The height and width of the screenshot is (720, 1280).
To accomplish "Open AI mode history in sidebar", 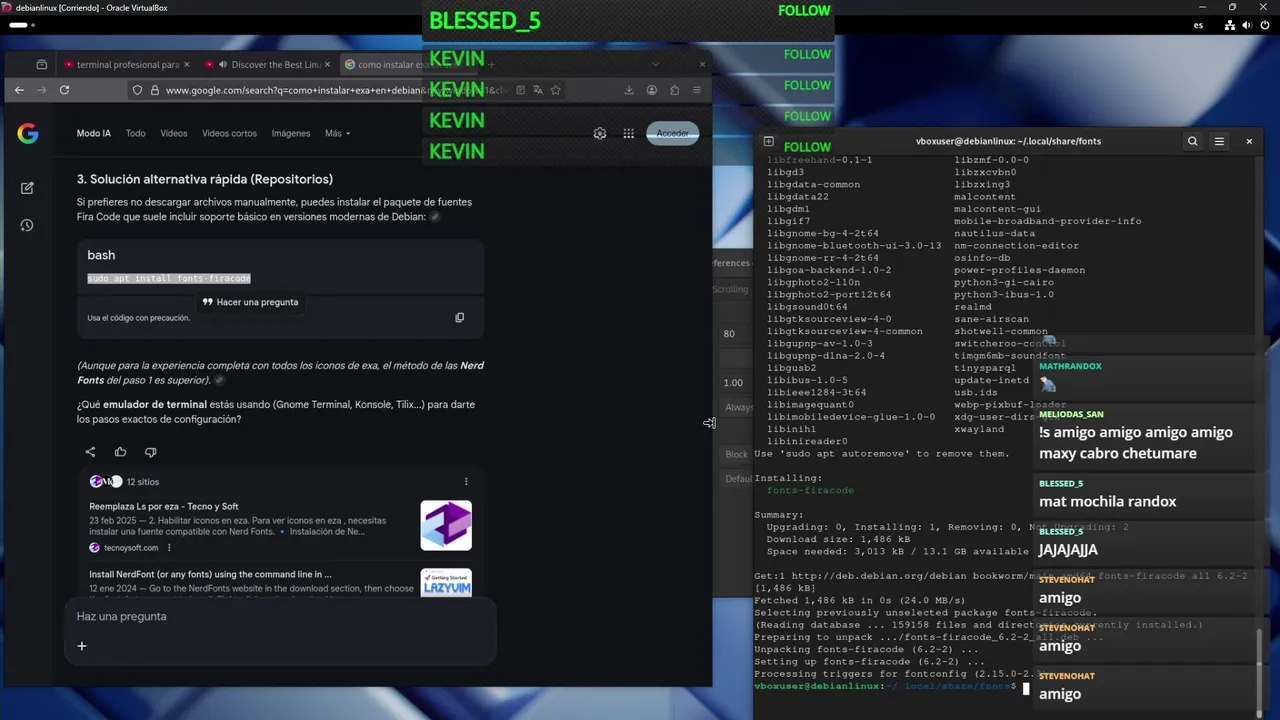I will click(x=27, y=225).
